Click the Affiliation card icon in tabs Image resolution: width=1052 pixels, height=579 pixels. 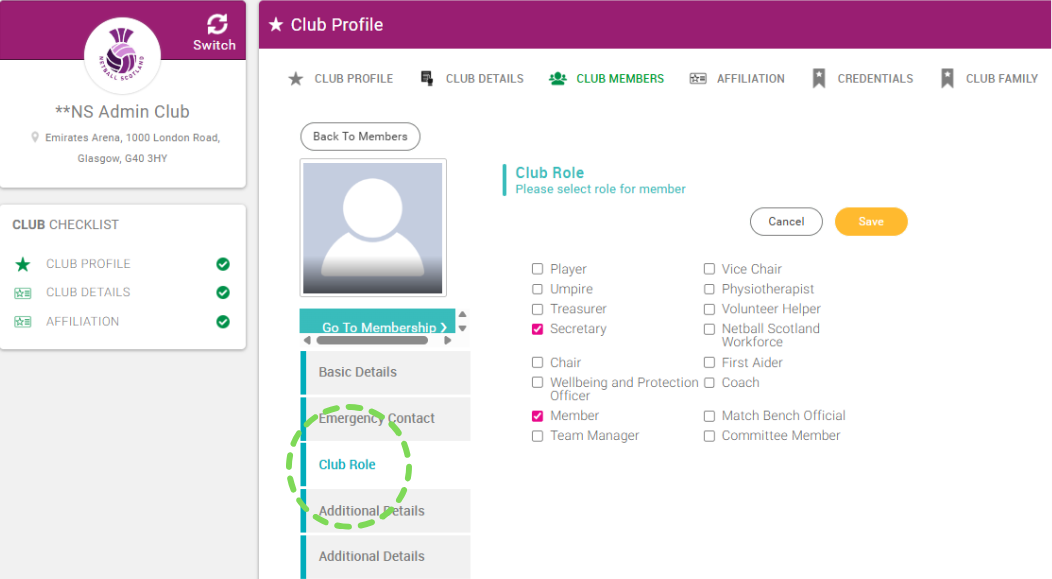[698, 78]
